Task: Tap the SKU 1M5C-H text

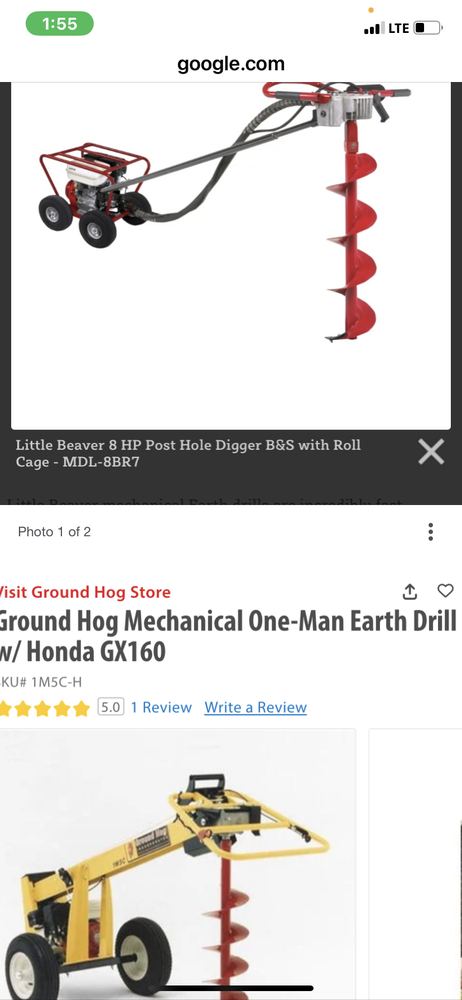Action: [x=41, y=682]
